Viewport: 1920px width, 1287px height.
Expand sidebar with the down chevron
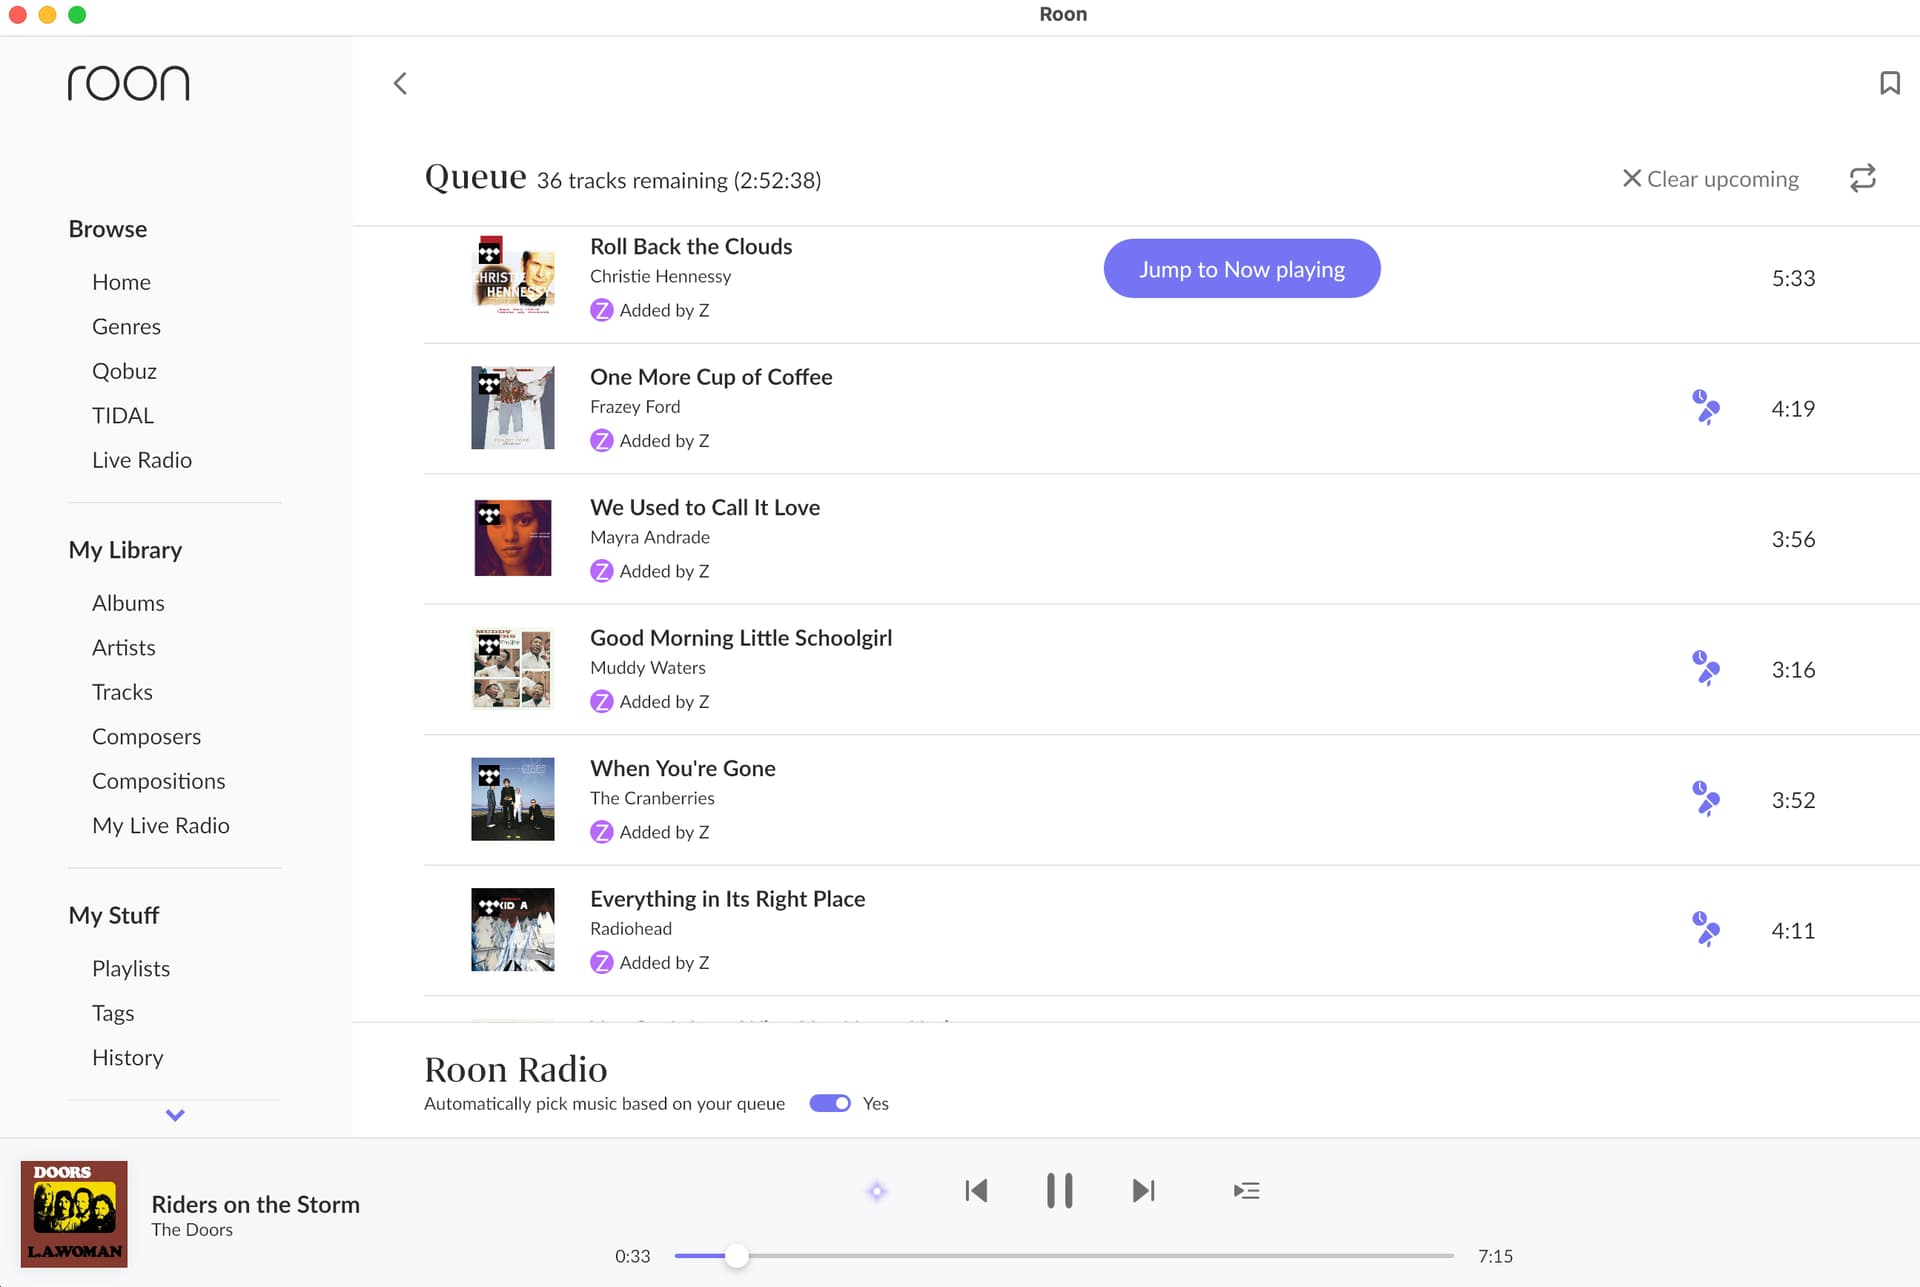(175, 1115)
